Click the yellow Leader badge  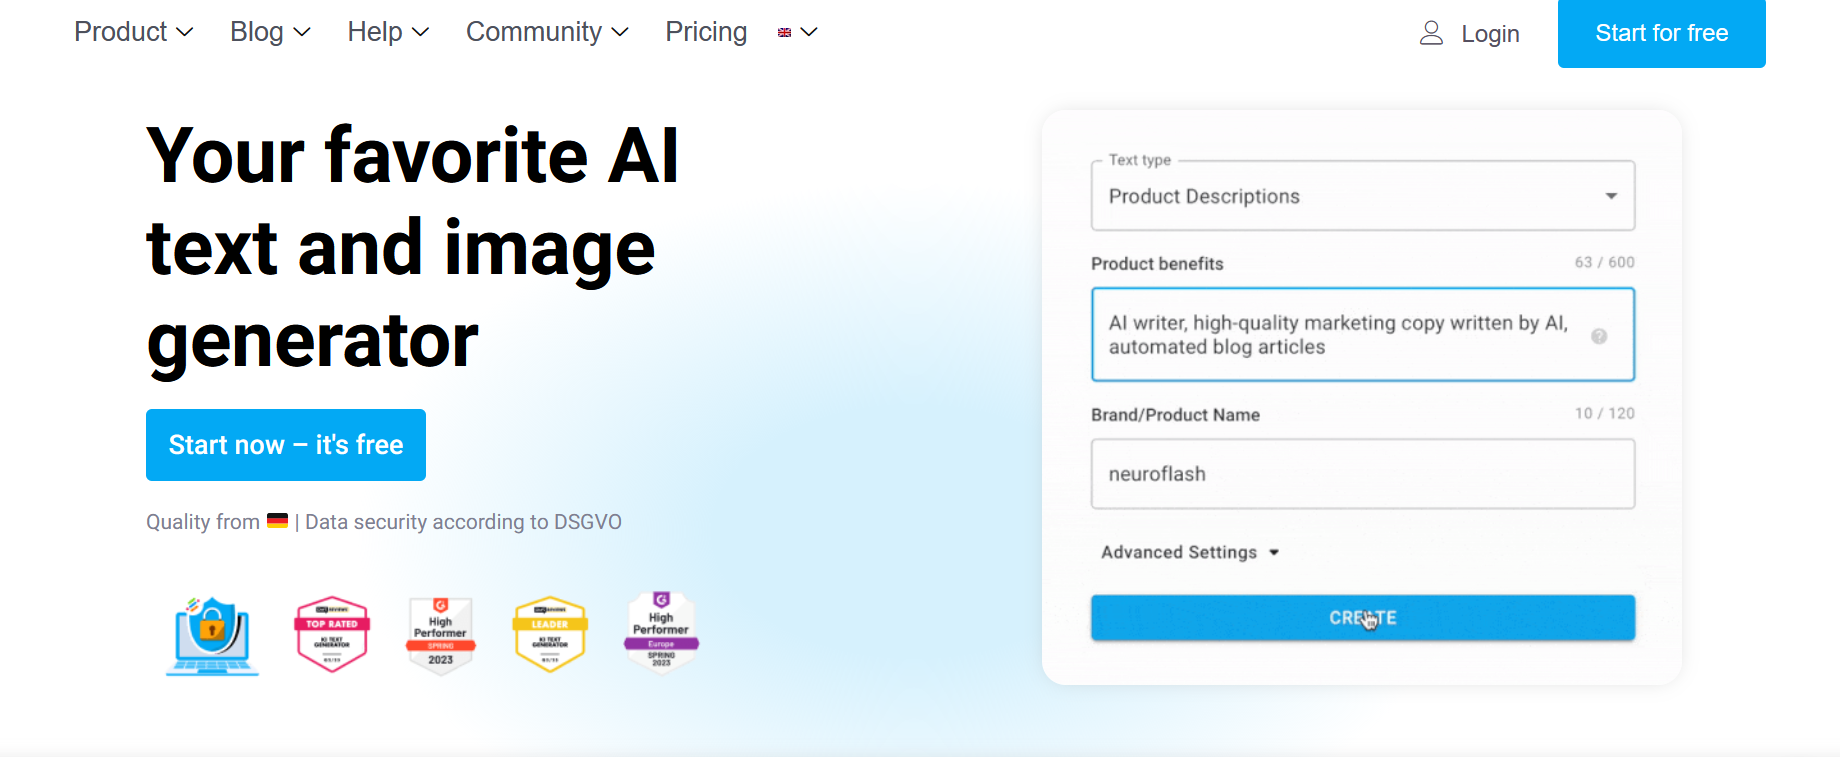550,635
